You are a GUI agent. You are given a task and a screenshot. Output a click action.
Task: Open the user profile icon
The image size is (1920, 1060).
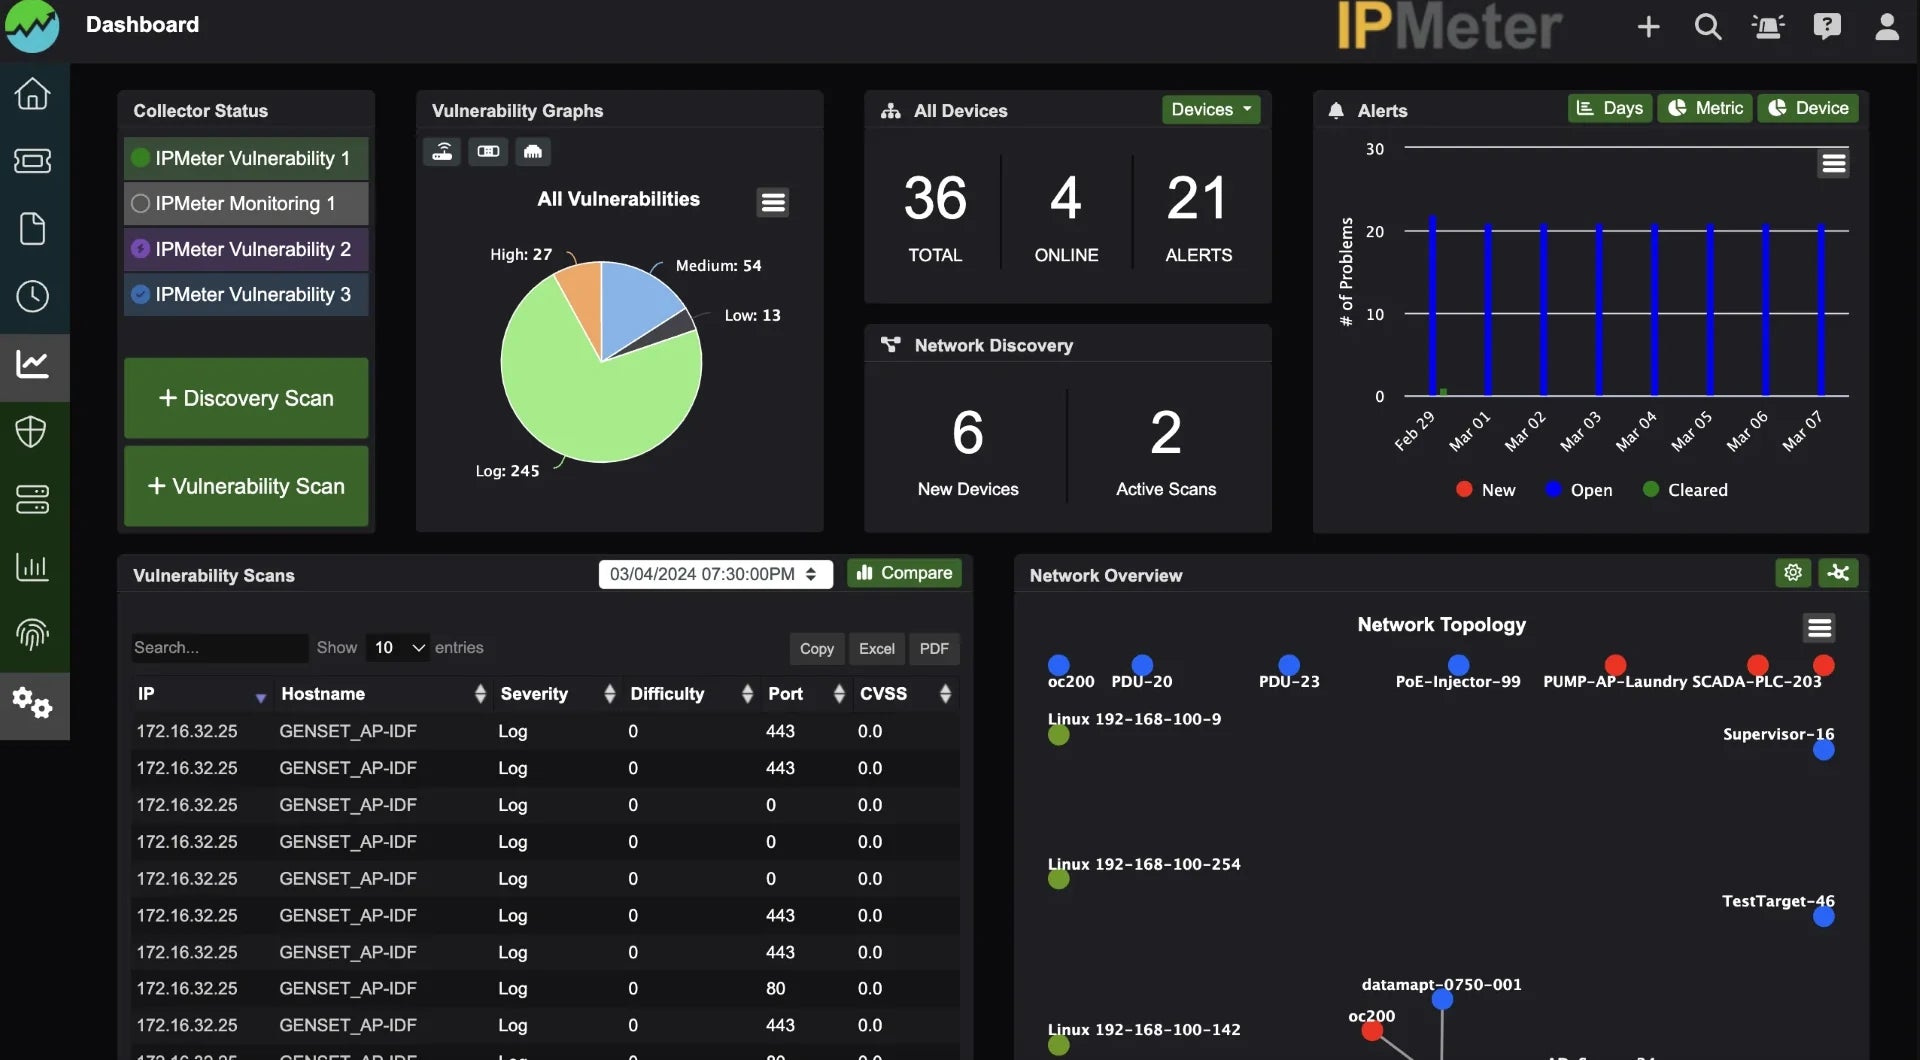tap(1887, 26)
